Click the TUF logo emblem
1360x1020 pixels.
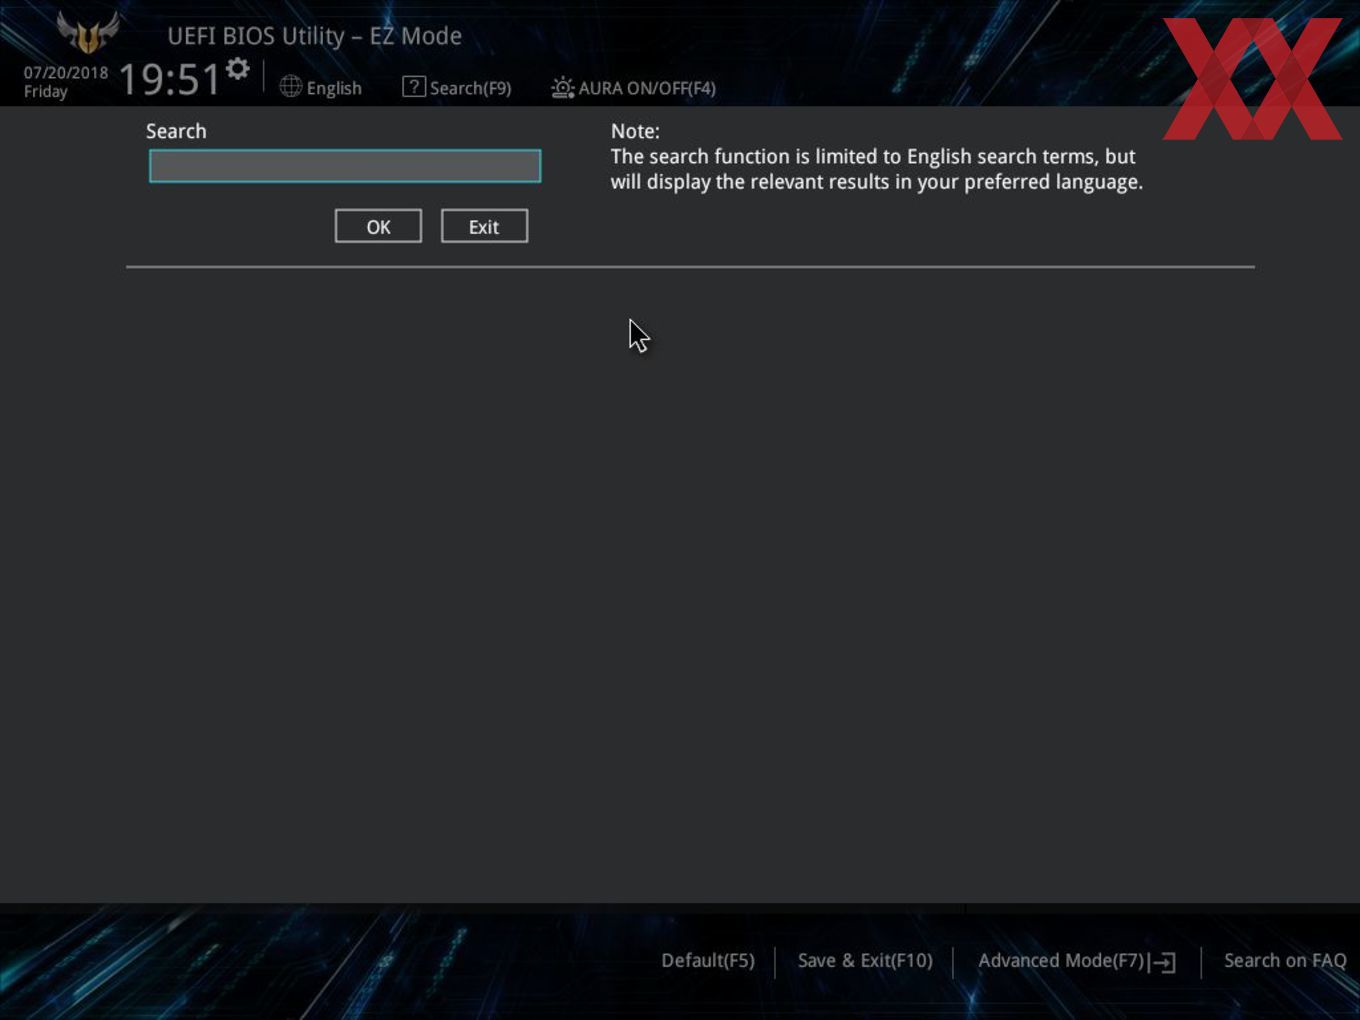pos(88,32)
